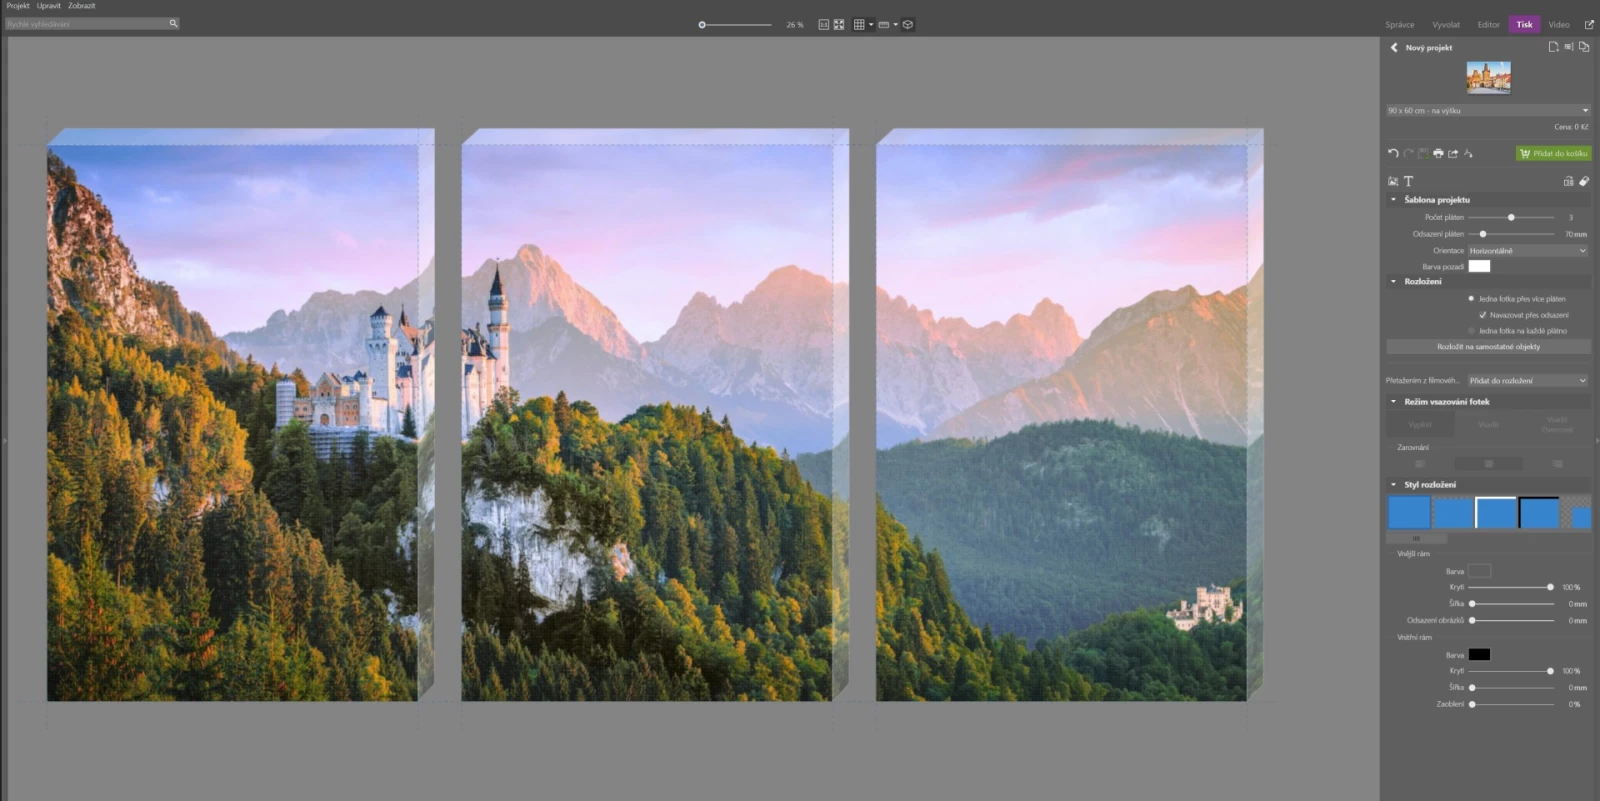Click the new project page icon

(1553, 47)
